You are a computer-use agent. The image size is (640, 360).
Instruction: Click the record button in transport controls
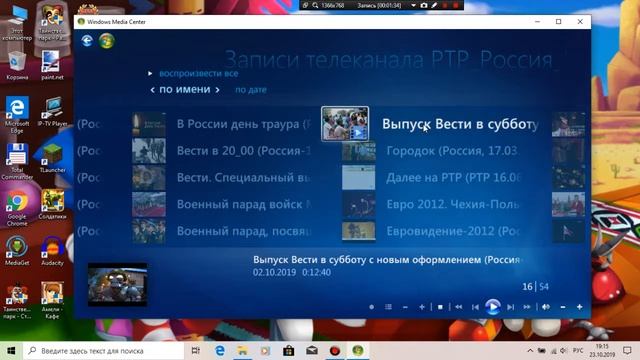point(371,307)
